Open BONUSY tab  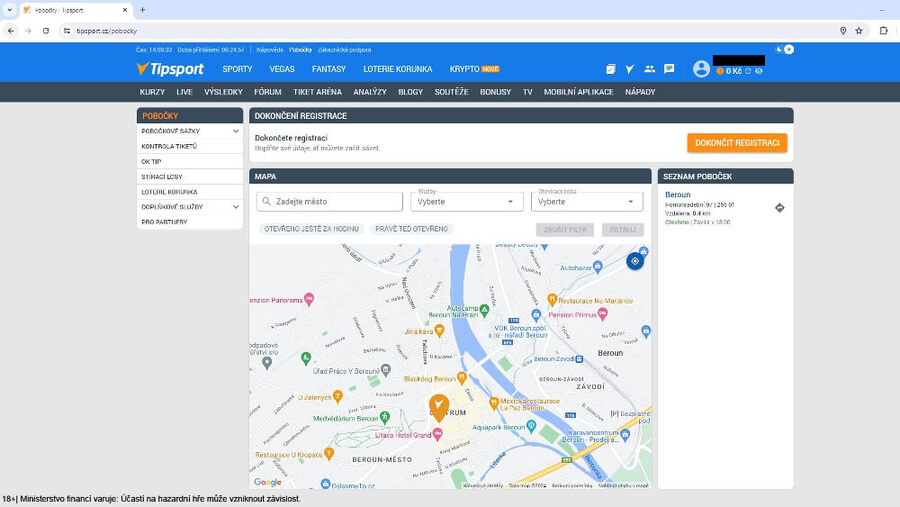495,92
